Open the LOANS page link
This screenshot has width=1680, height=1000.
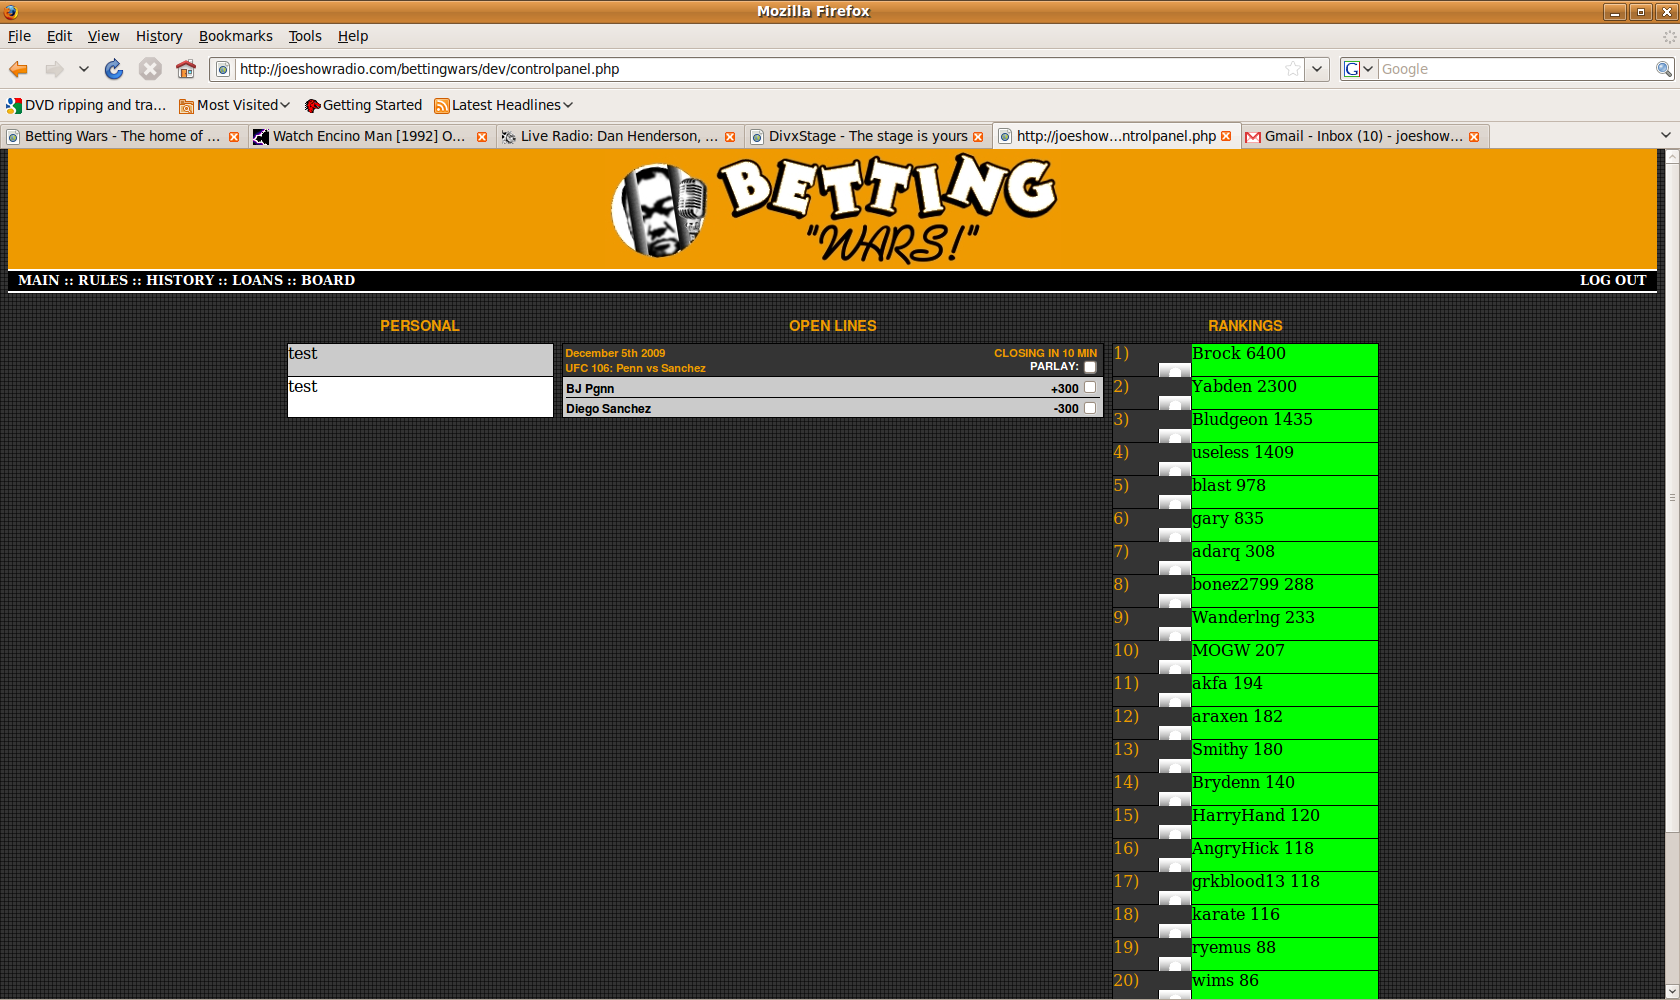point(258,280)
